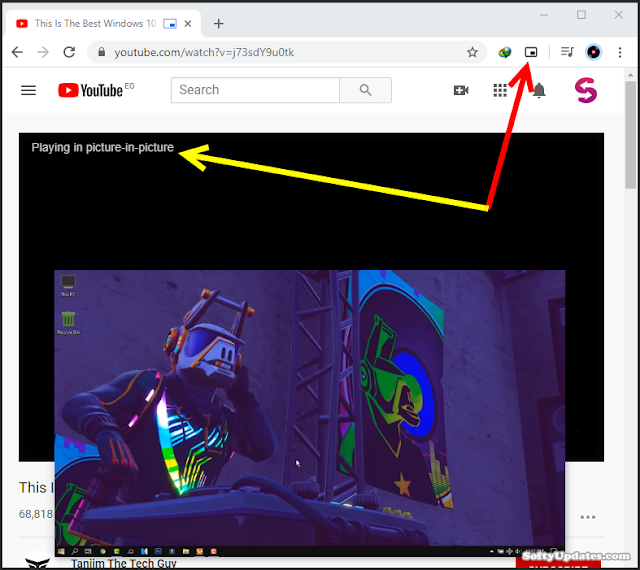Click the 'Playing in picture-in-picture' video area
Image resolution: width=640 pixels, height=570 pixels.
(311, 200)
